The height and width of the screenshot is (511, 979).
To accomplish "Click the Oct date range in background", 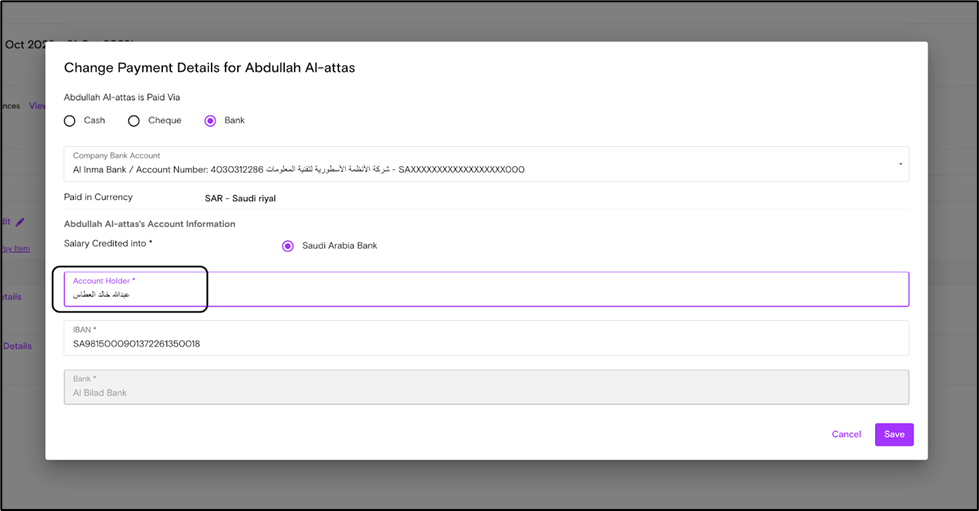I will point(25,45).
